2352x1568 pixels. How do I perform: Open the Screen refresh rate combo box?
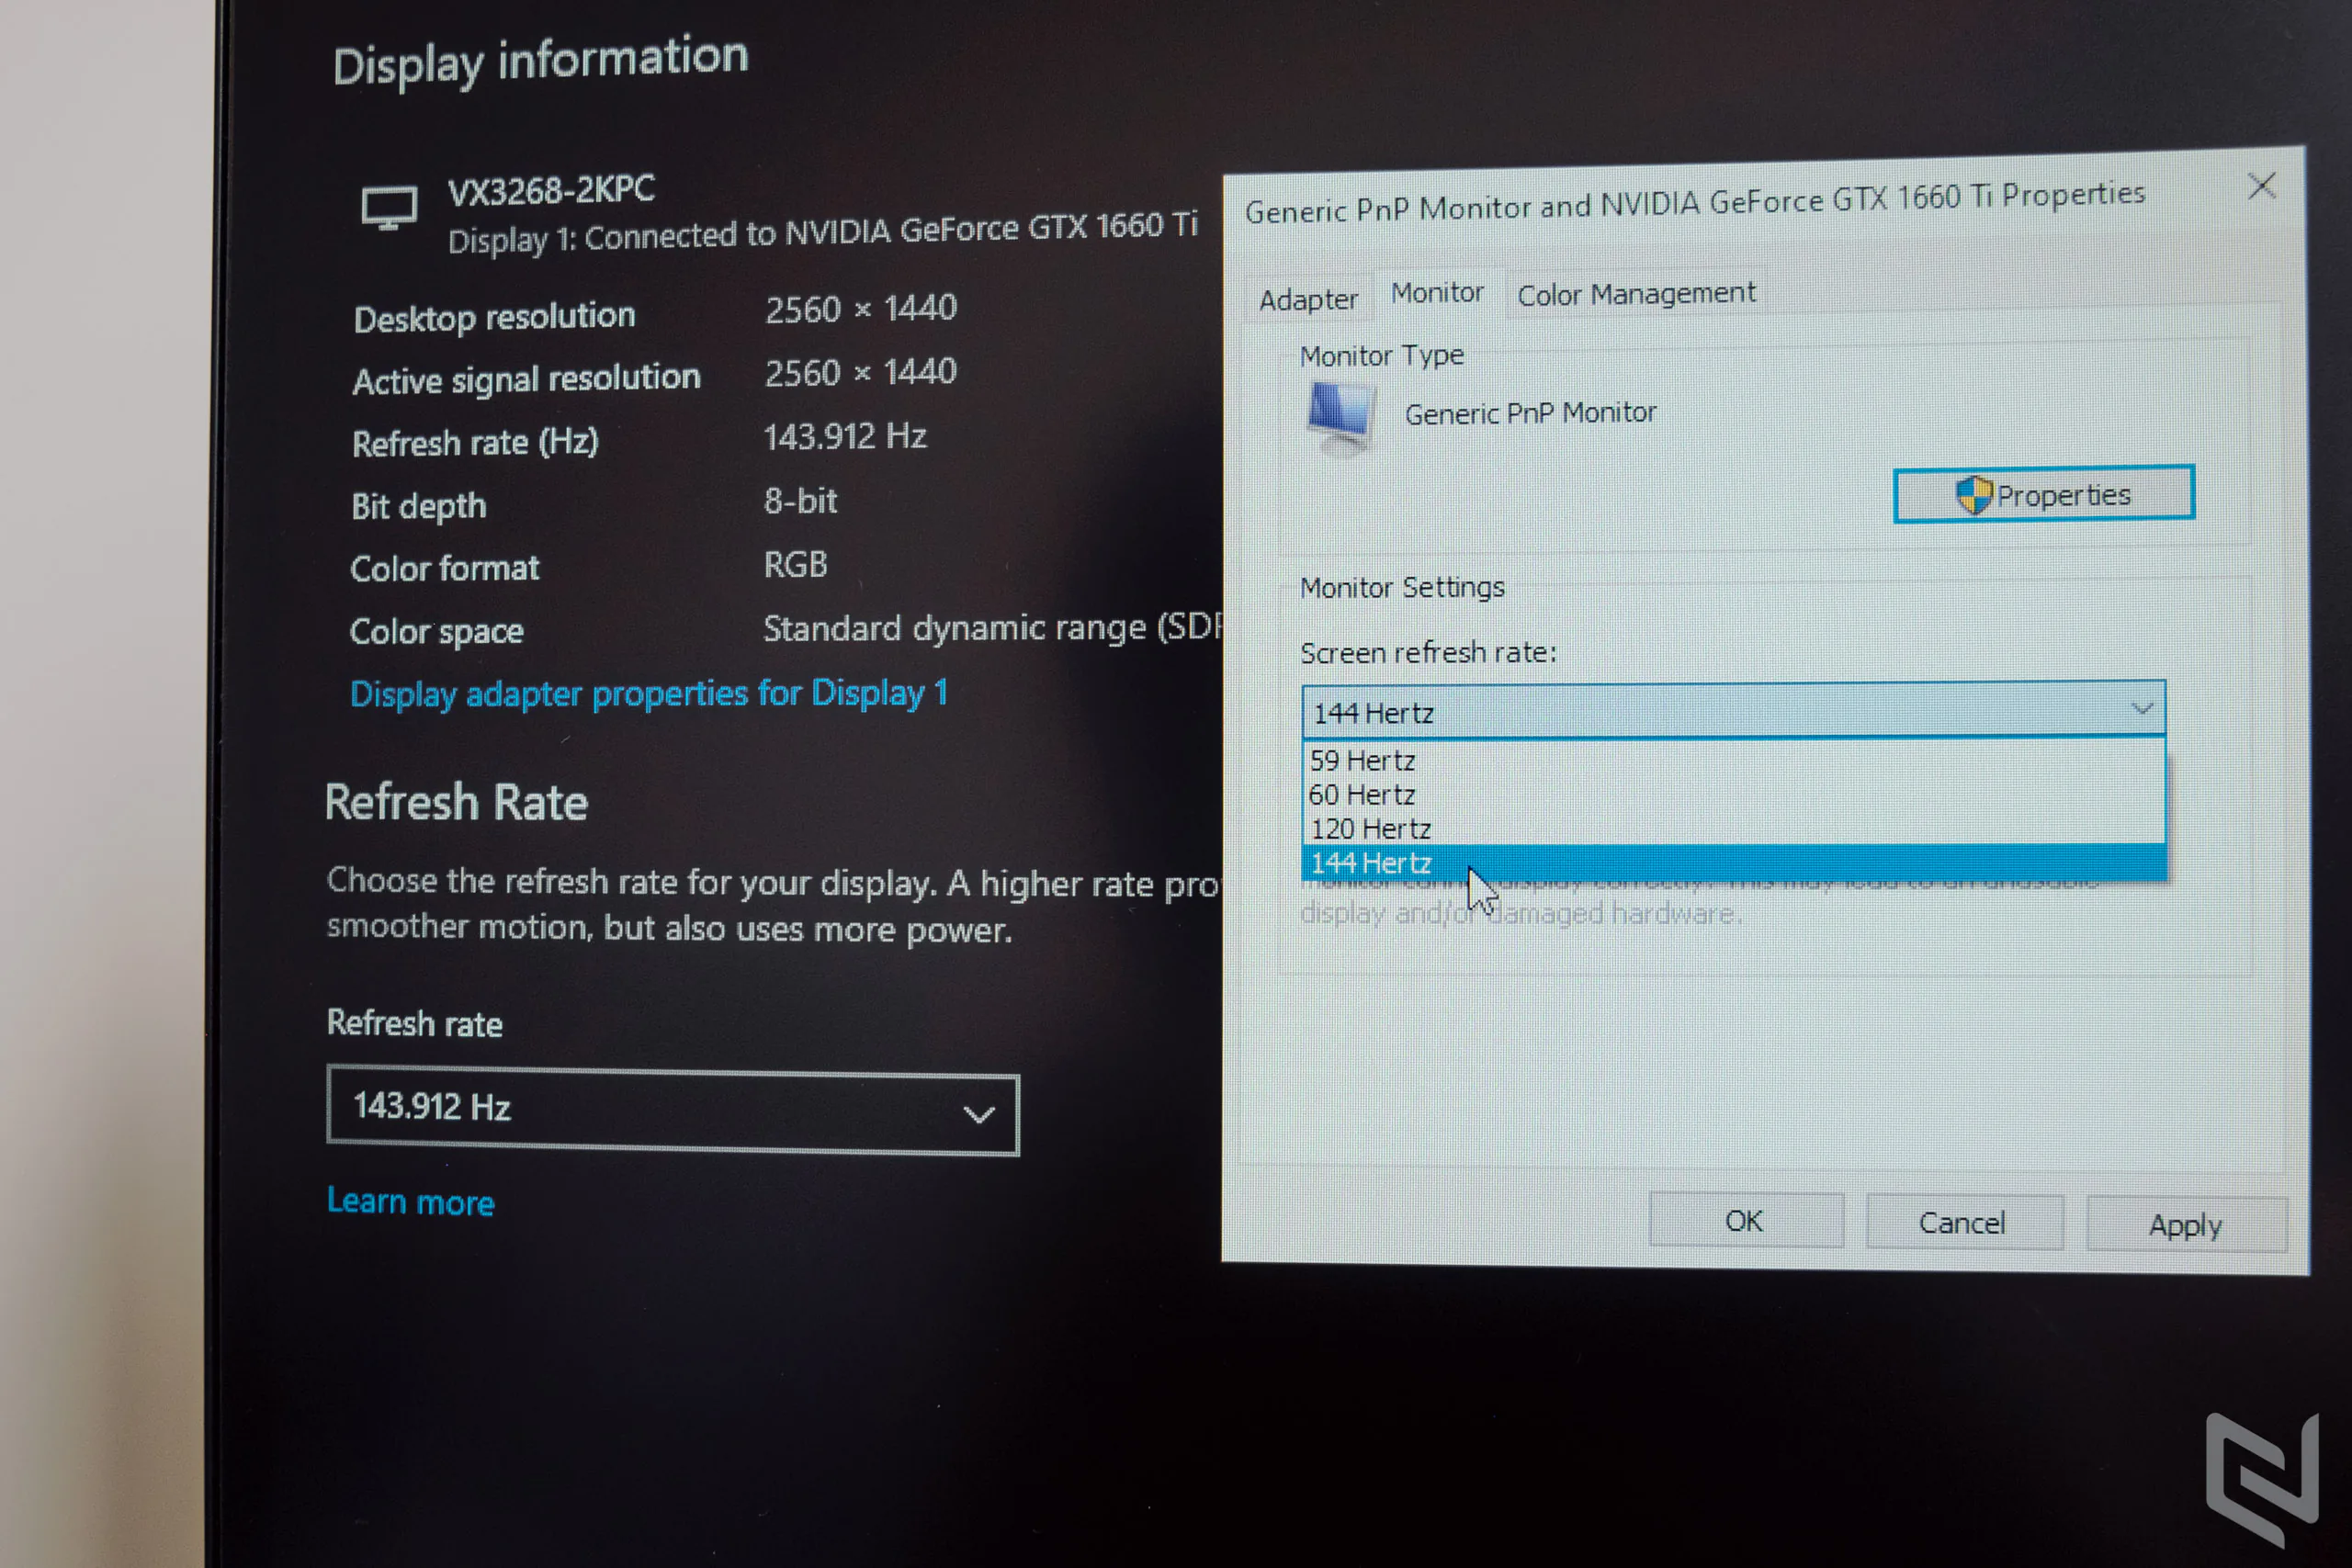(1733, 711)
